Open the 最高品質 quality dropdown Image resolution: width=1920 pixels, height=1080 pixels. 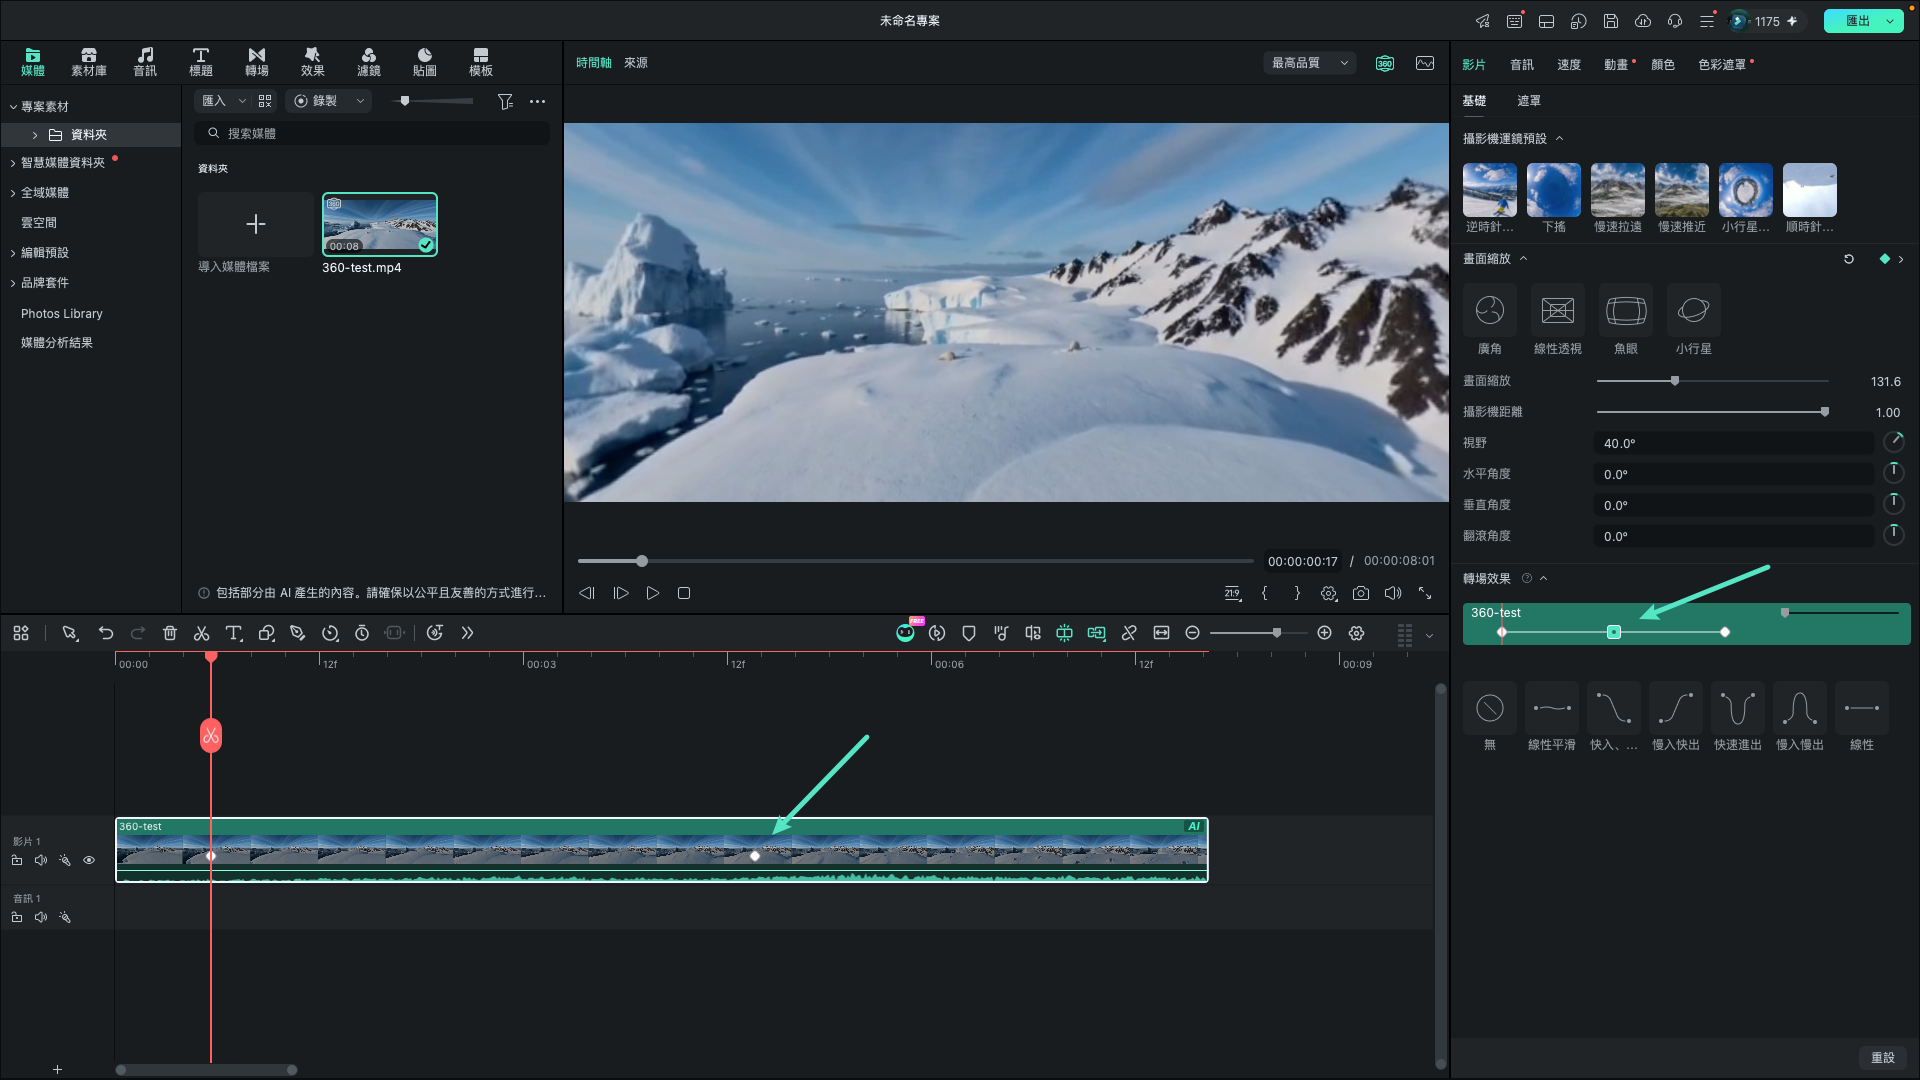(x=1310, y=63)
